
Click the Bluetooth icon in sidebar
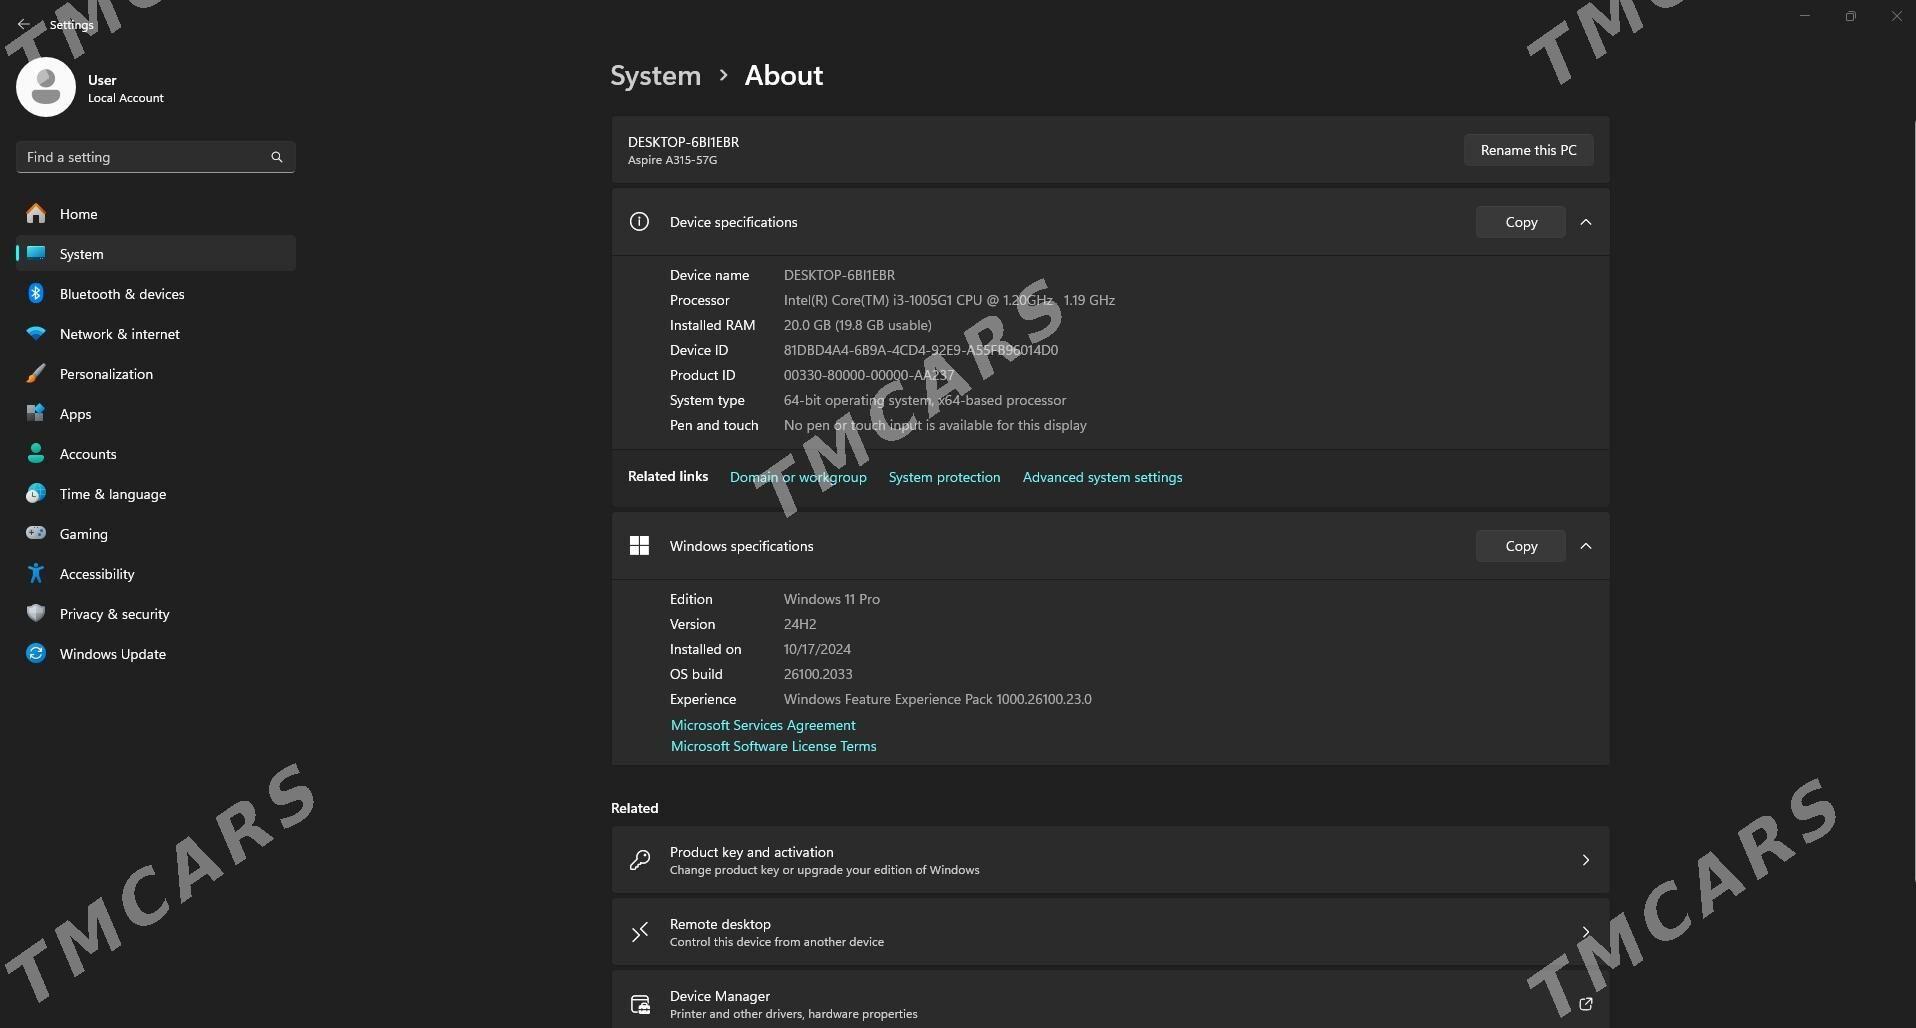36,293
